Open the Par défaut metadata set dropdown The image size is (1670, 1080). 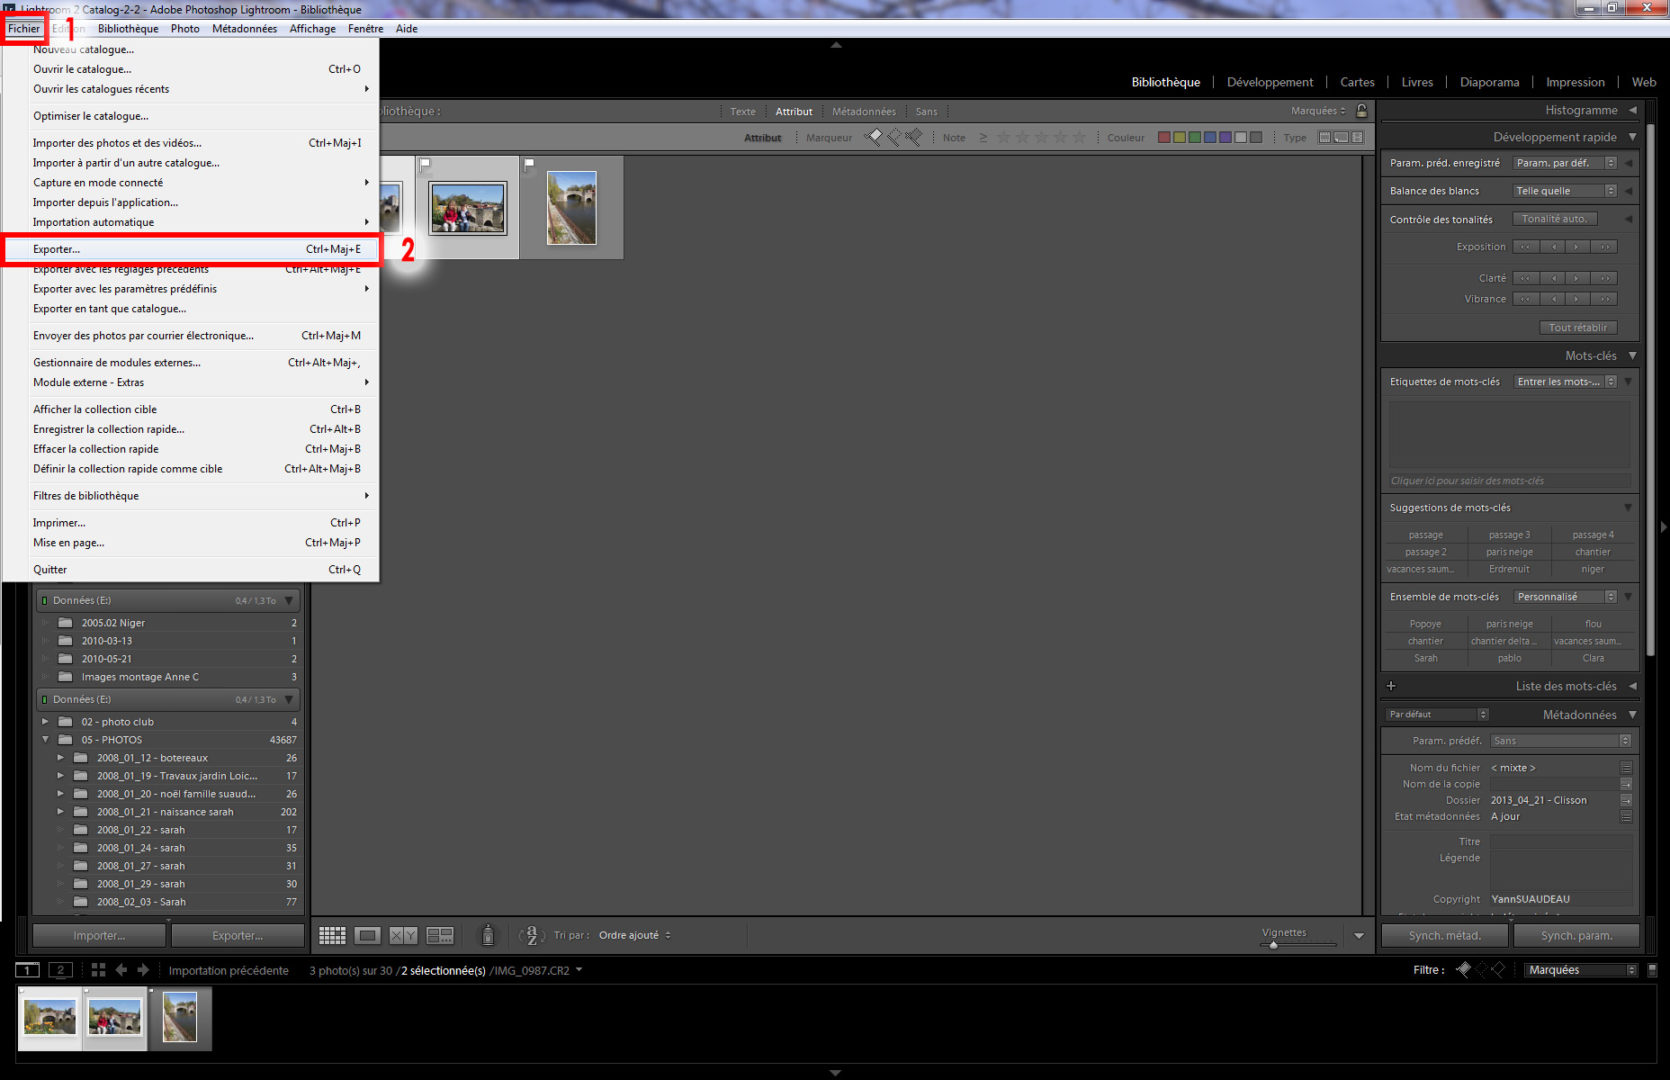click(x=1437, y=714)
